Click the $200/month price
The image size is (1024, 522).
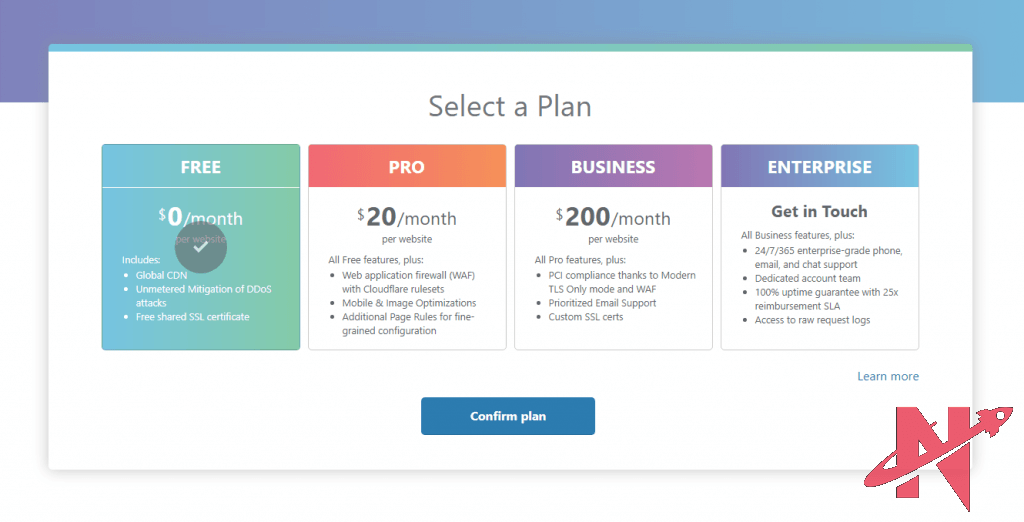tap(613, 217)
